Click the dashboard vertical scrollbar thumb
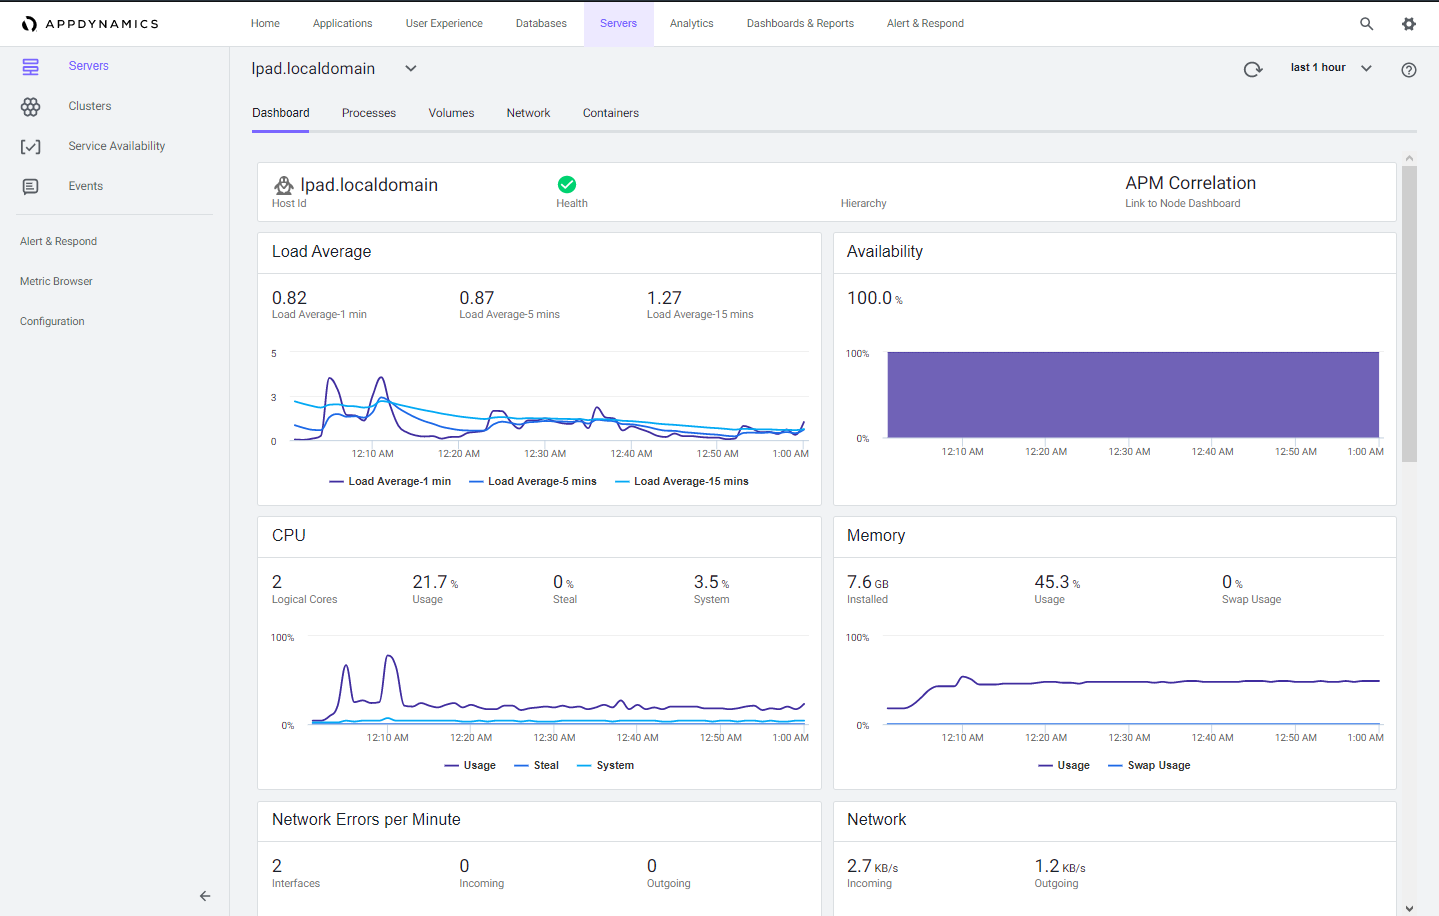 (x=1409, y=314)
